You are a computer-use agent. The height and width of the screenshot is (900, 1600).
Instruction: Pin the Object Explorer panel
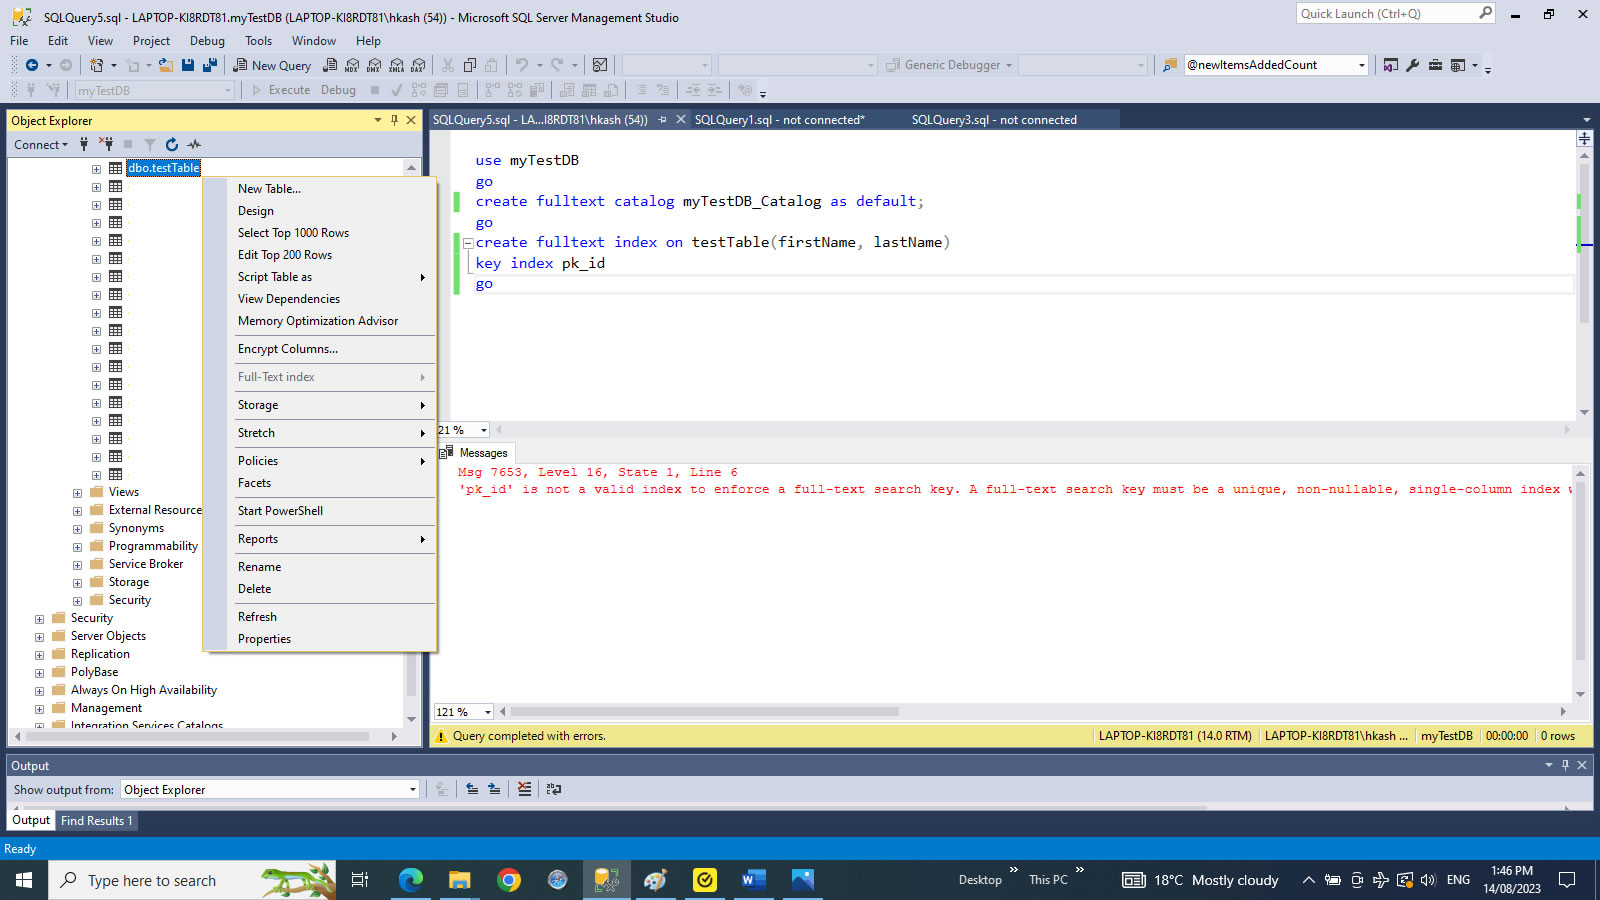(x=394, y=120)
